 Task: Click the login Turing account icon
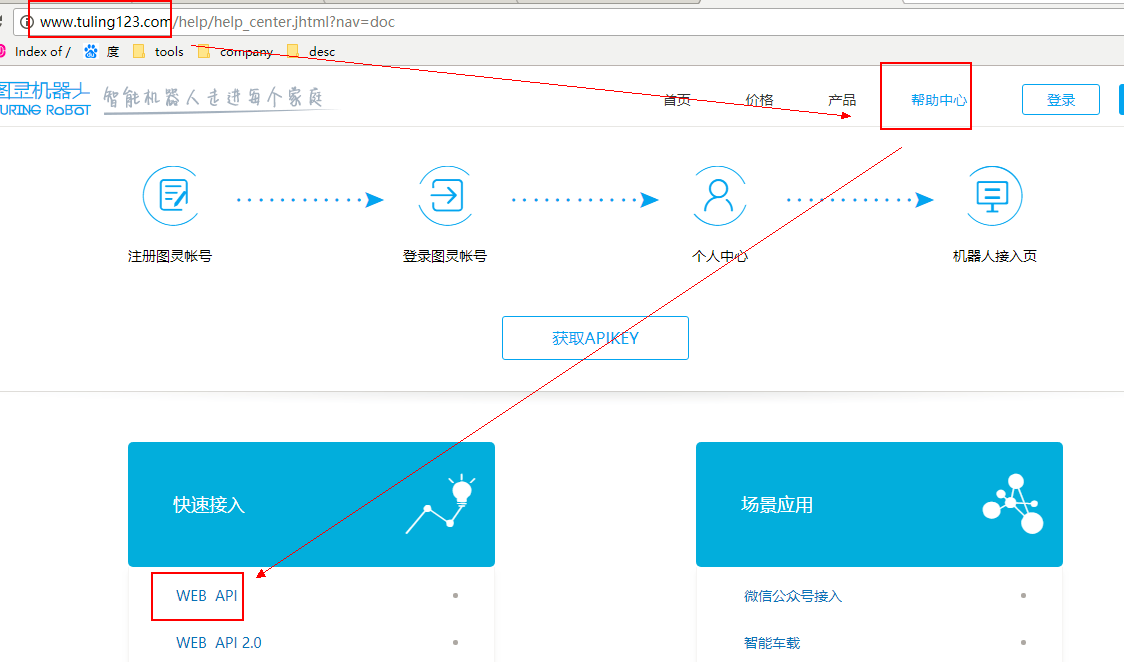(446, 196)
